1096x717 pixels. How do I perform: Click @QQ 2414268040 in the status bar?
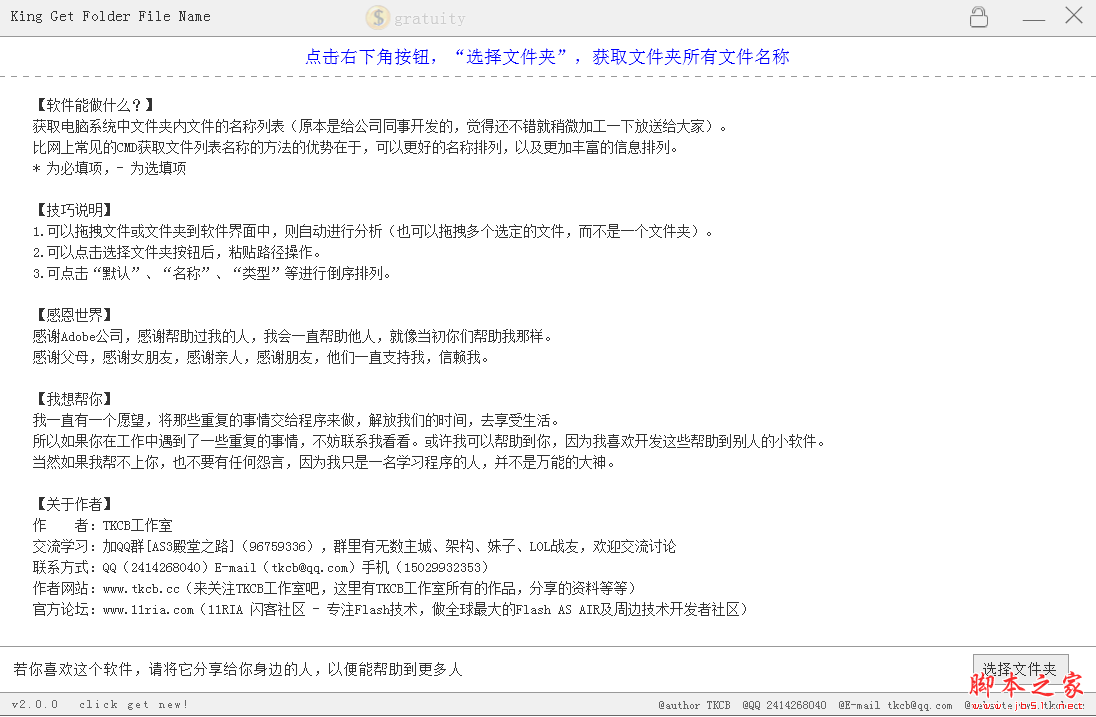coord(784,706)
